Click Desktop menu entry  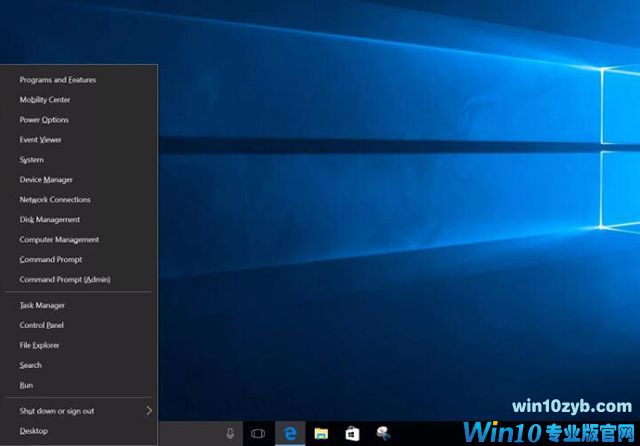point(33,431)
